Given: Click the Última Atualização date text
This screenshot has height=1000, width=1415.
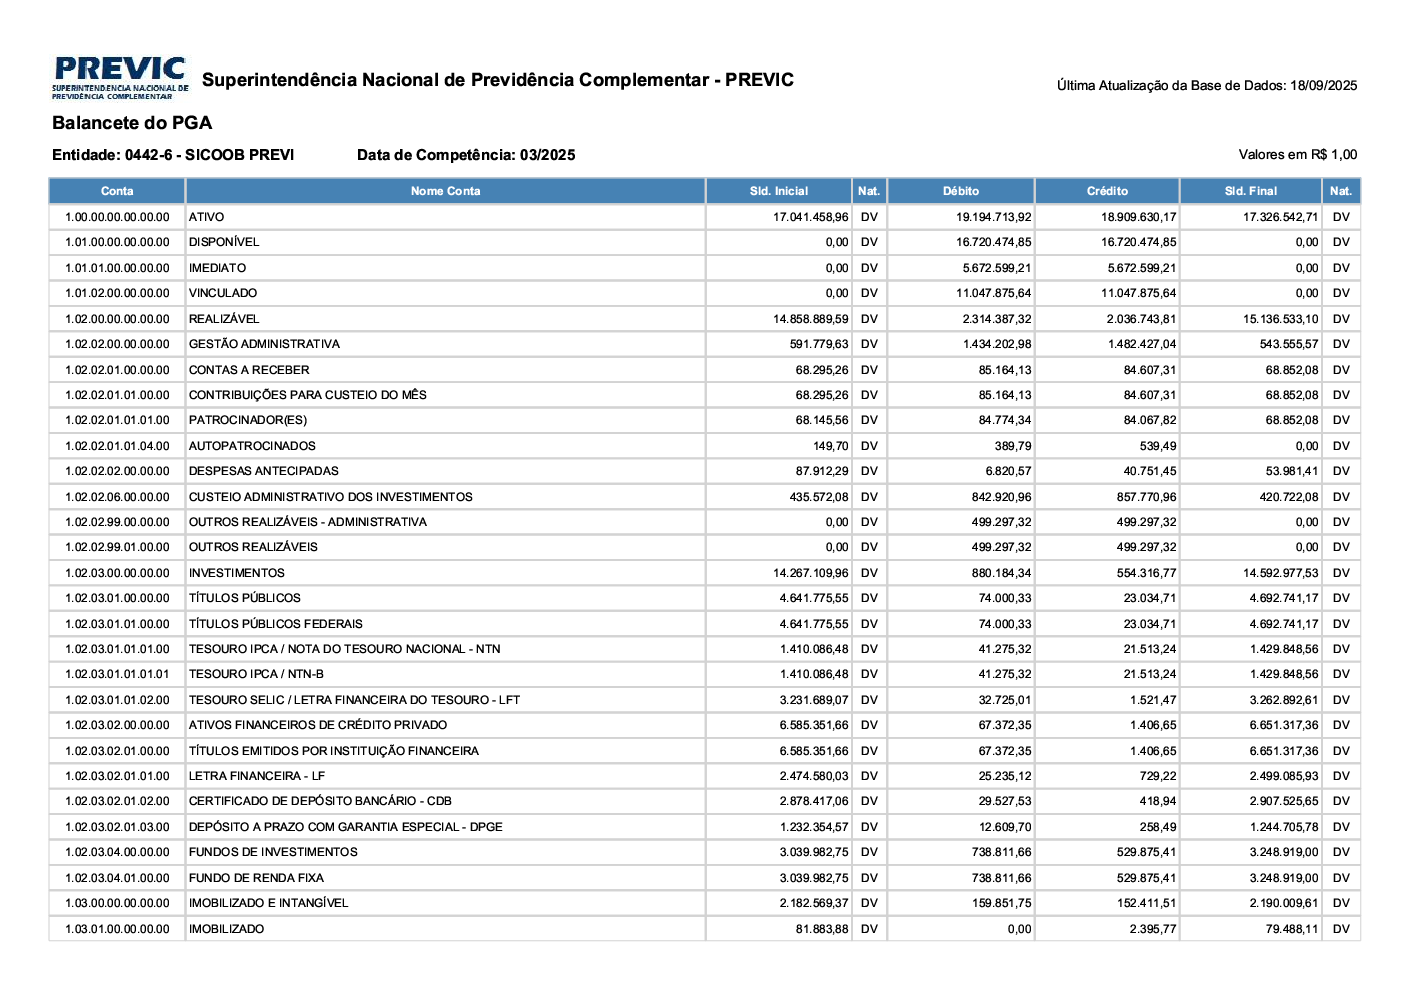Looking at the screenshot, I should [x=1206, y=86].
